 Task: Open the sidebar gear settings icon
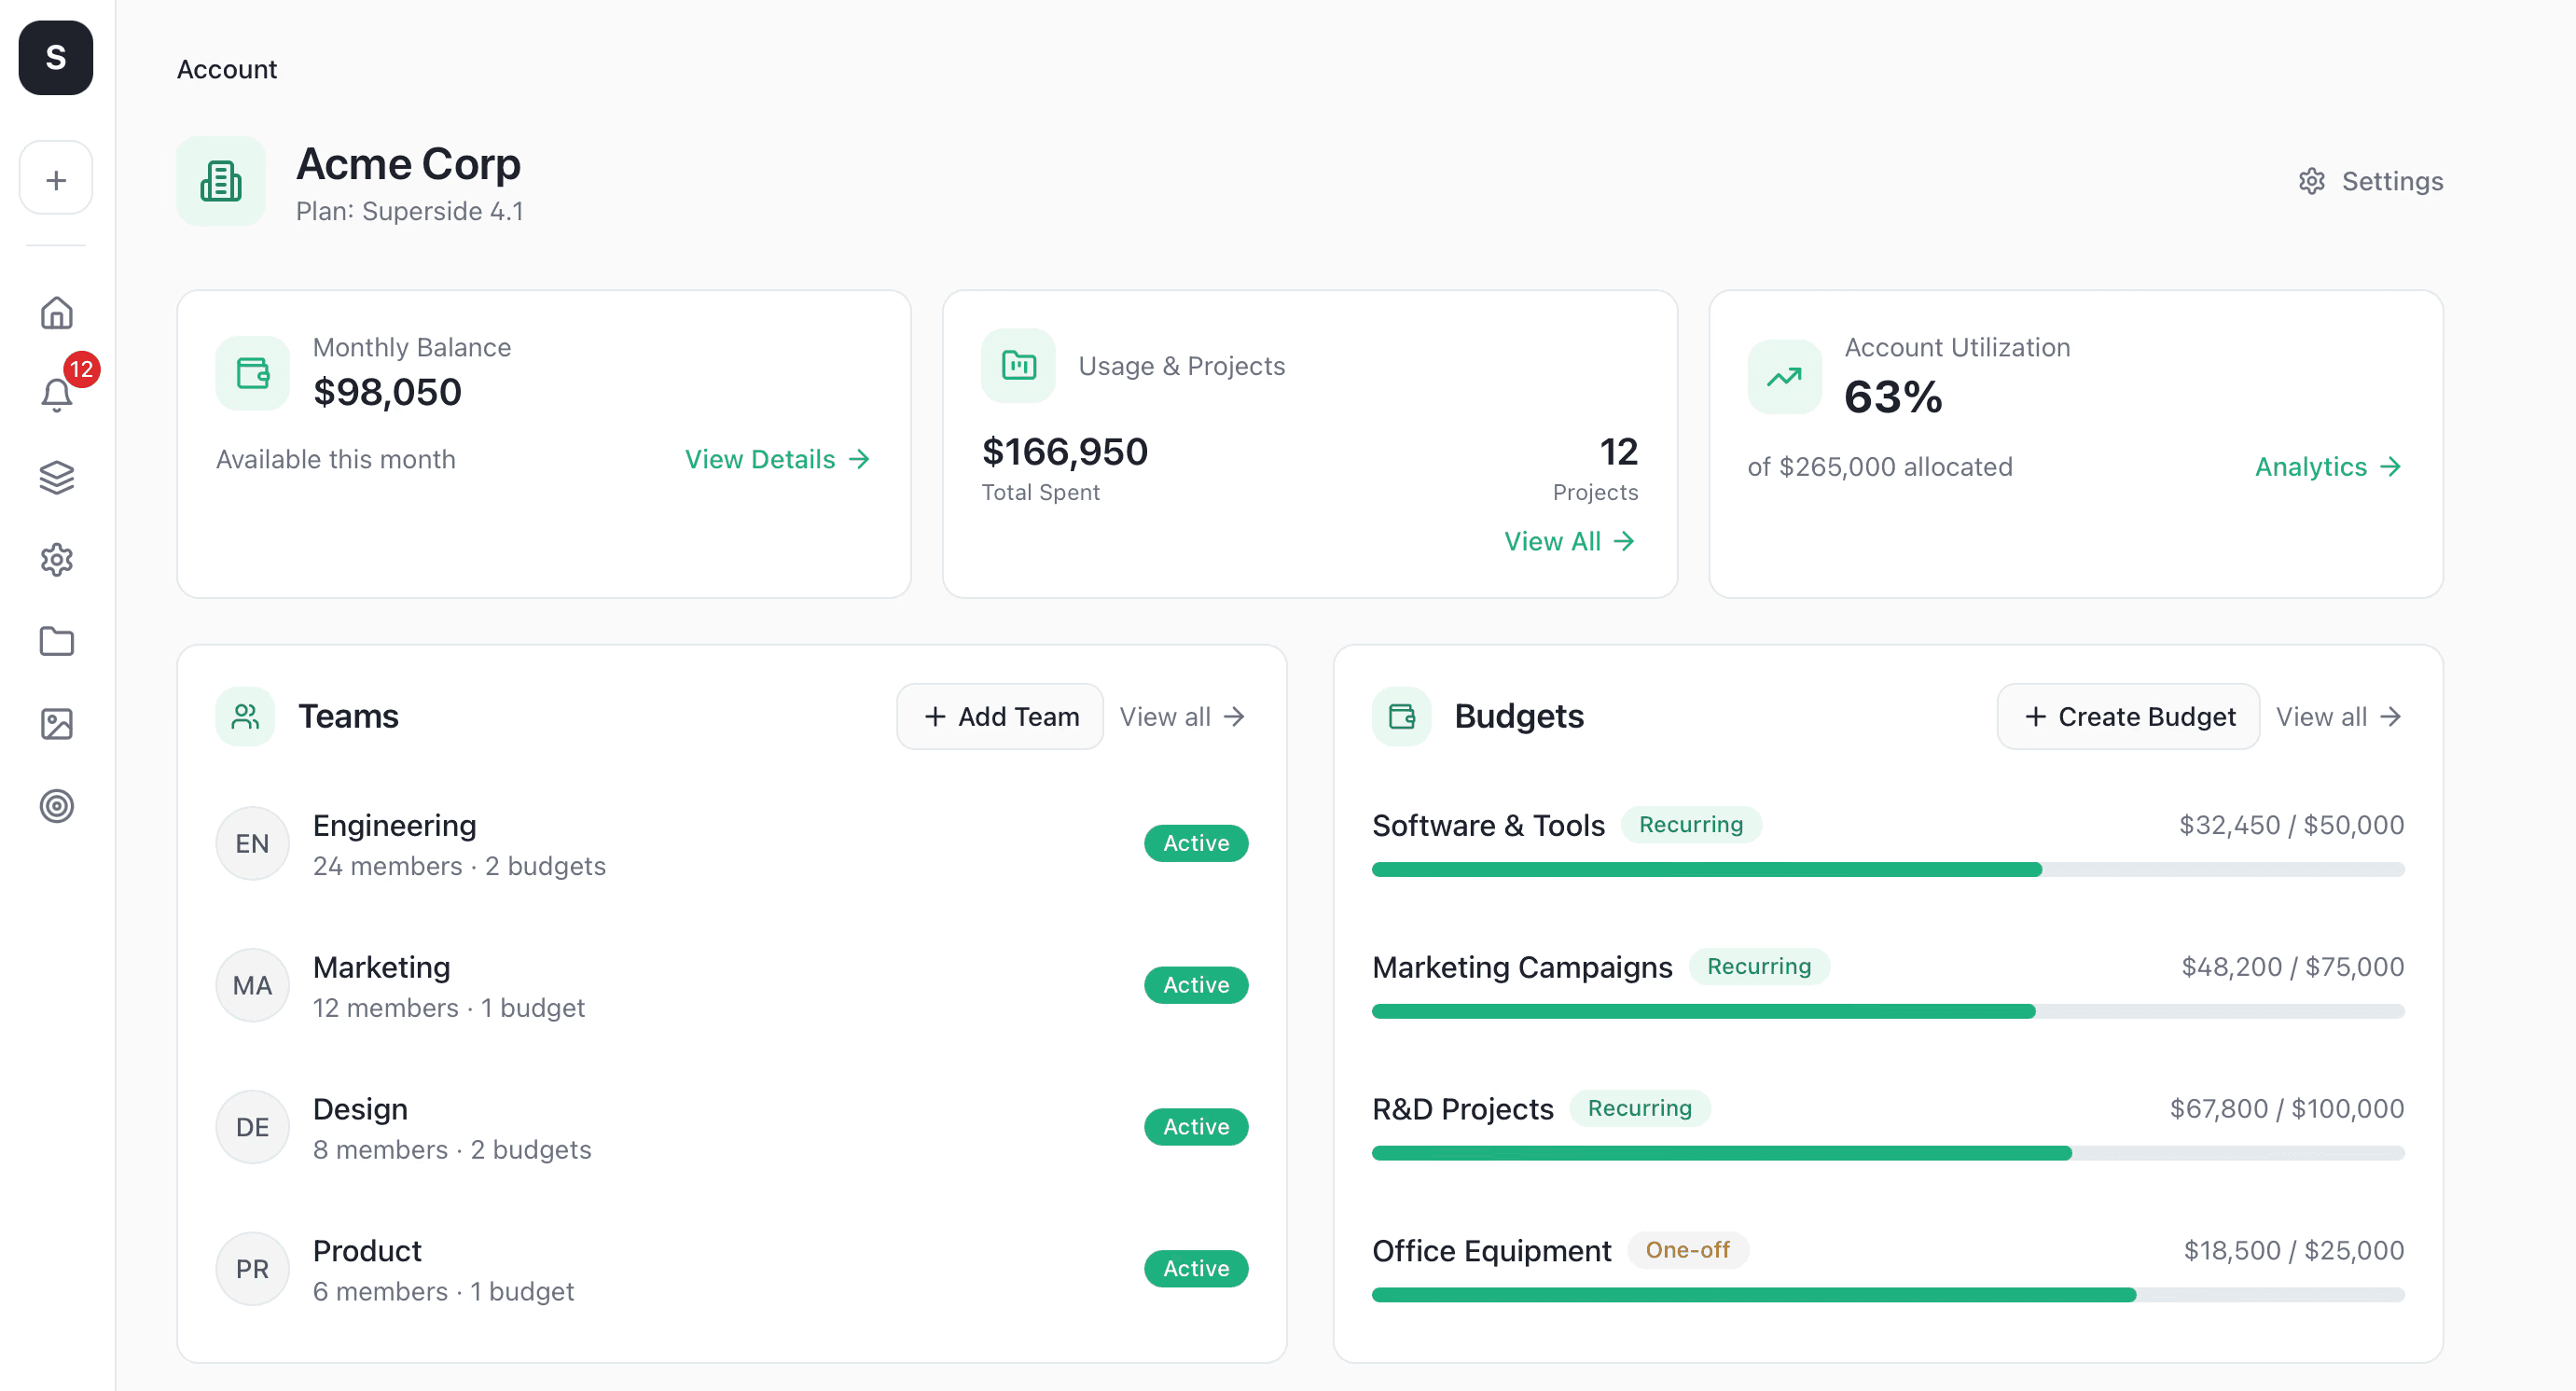[x=56, y=559]
